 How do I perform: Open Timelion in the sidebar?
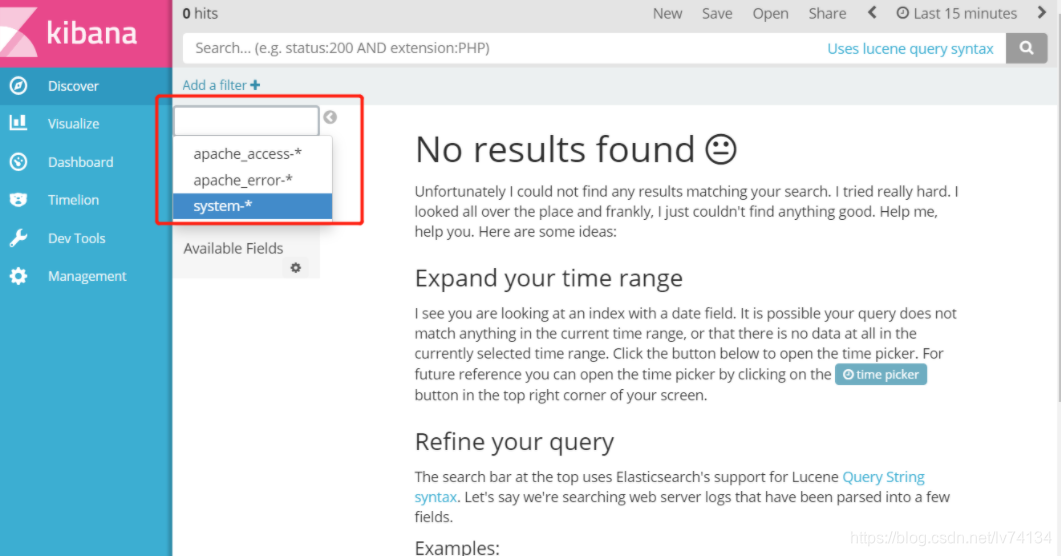tap(73, 200)
